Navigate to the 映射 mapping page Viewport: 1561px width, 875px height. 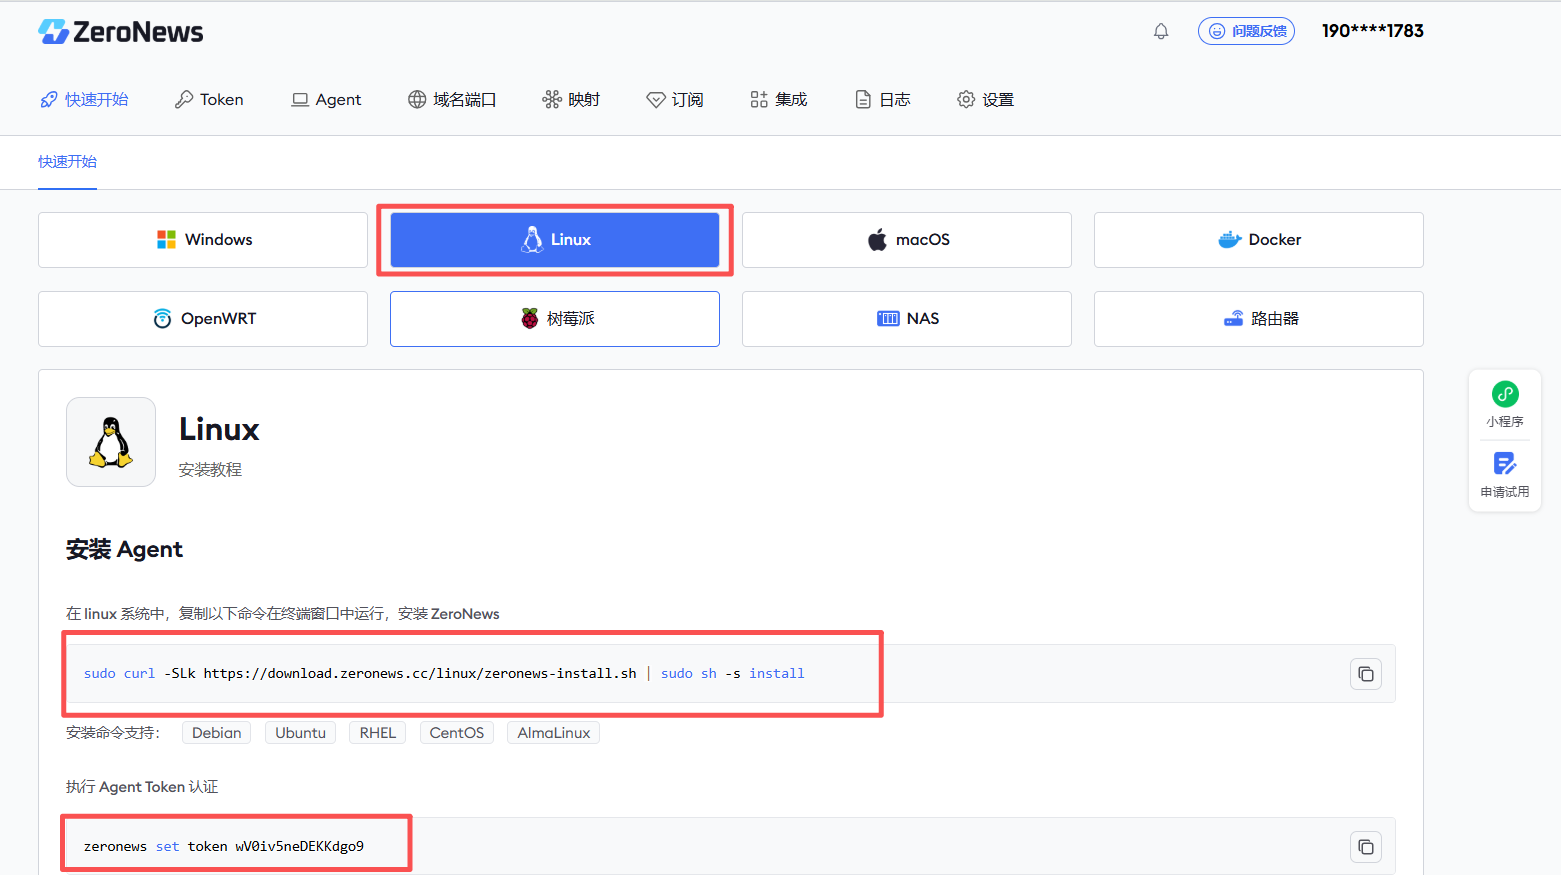[x=571, y=100]
